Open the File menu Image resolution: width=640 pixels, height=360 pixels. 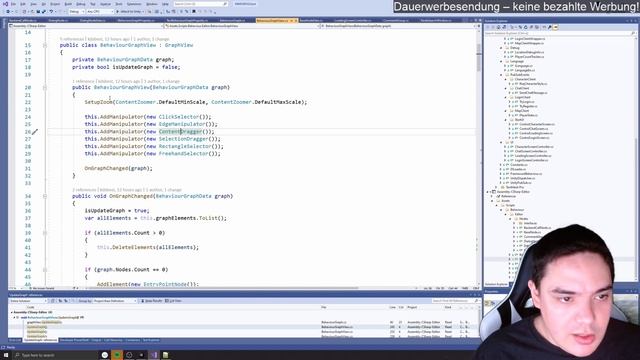pyautogui.click(x=13, y=4)
